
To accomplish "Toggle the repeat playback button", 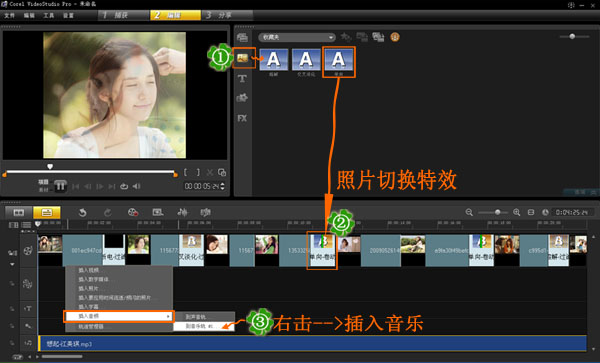I will click(124, 186).
